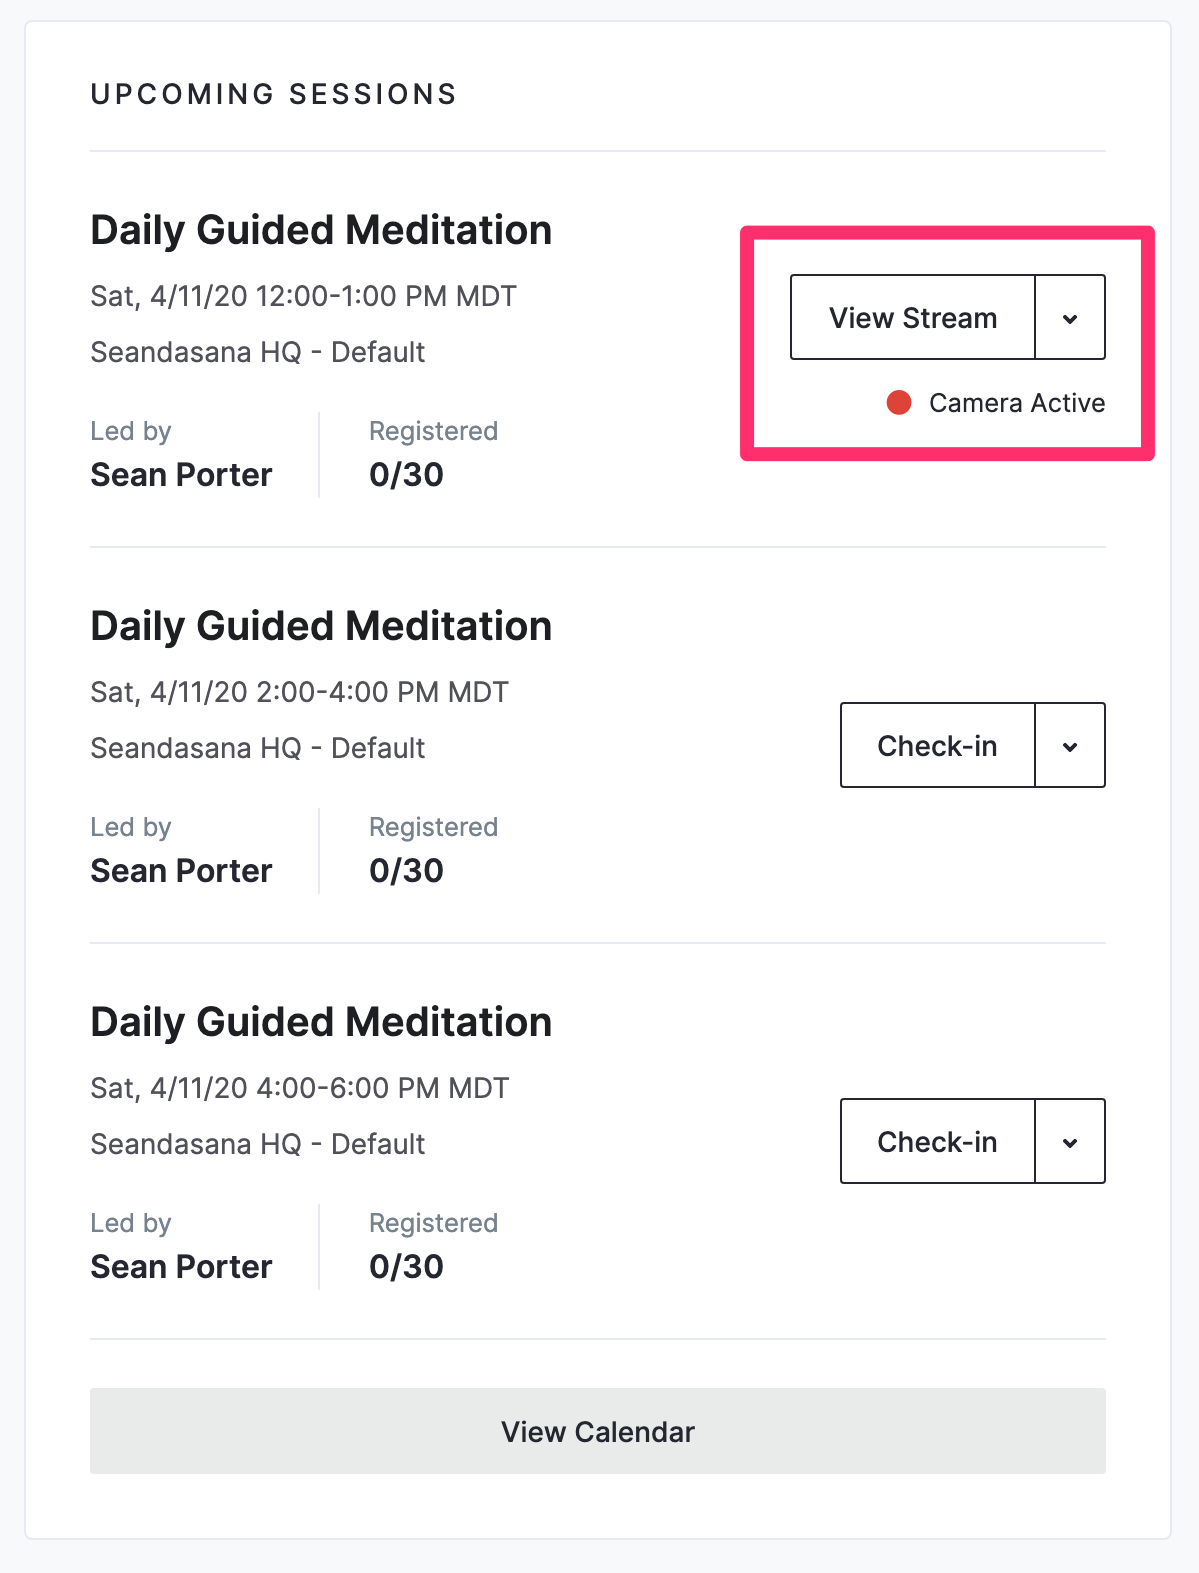Click the red Camera Active indicator dot
1199x1573 pixels.
click(x=899, y=403)
